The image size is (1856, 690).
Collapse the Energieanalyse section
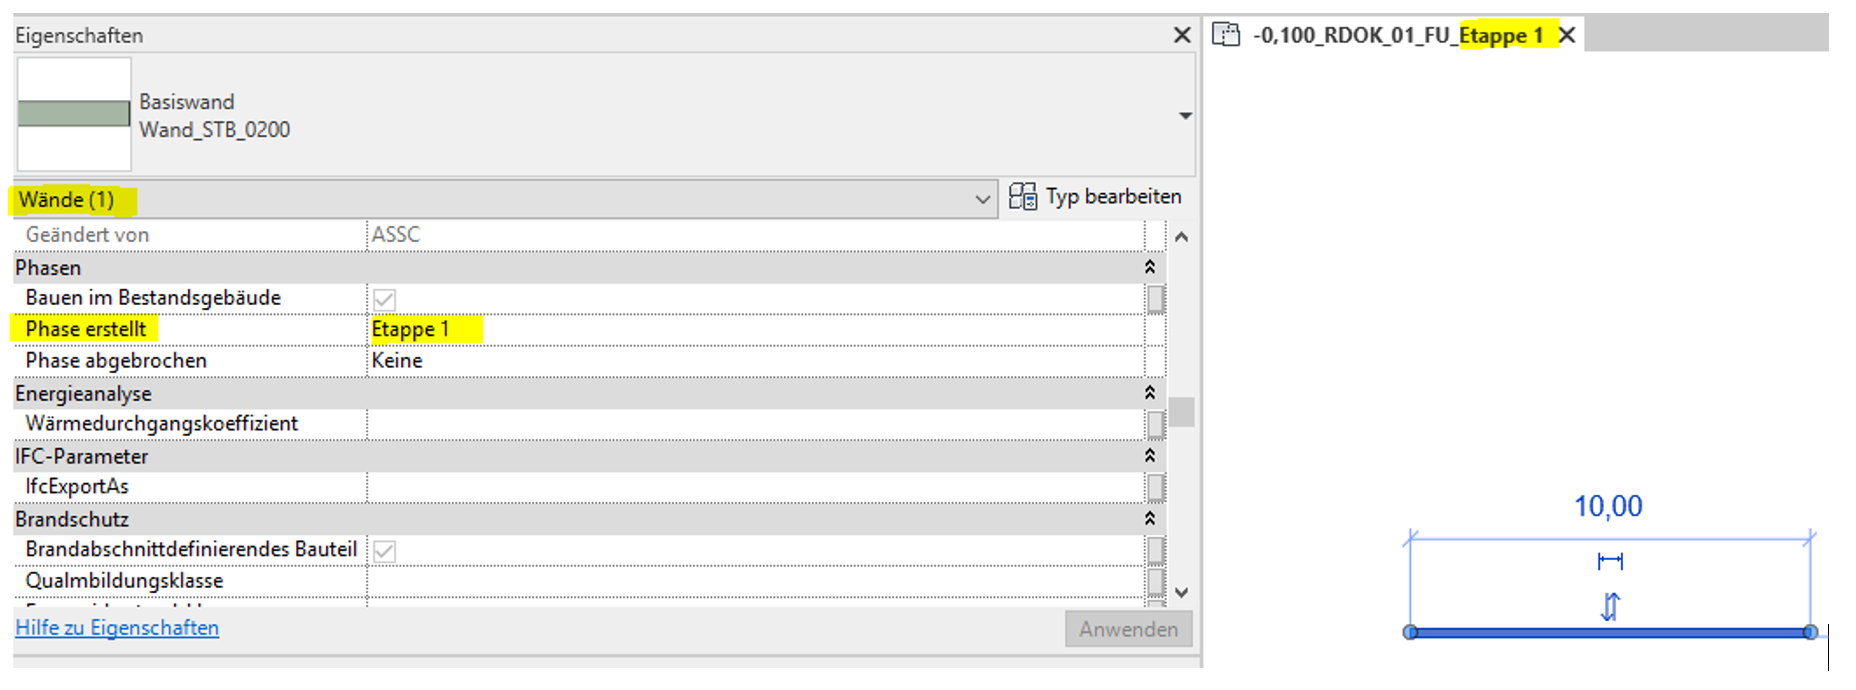[x=1150, y=393]
